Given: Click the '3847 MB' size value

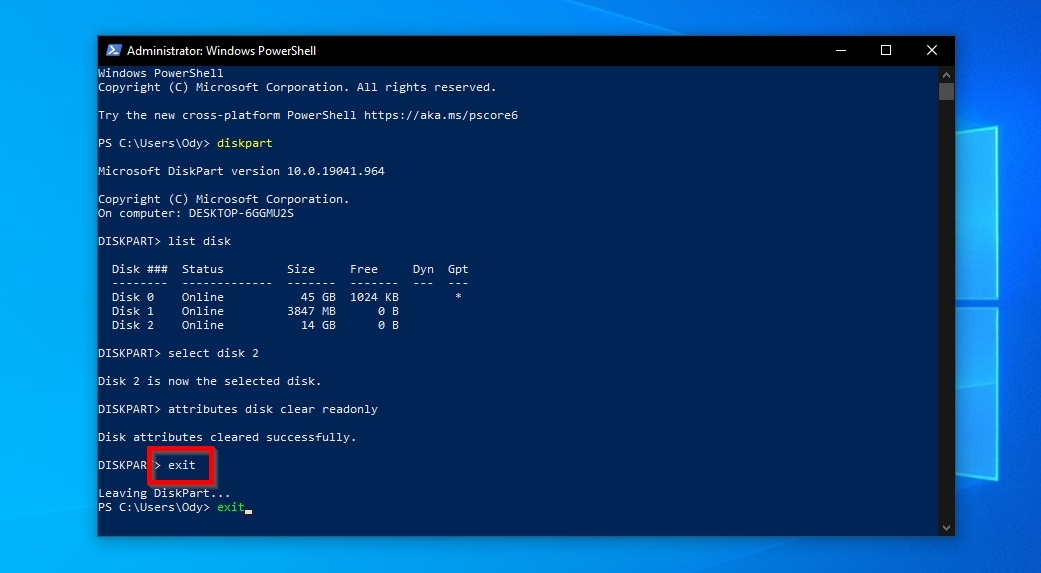Looking at the screenshot, I should [x=311, y=311].
